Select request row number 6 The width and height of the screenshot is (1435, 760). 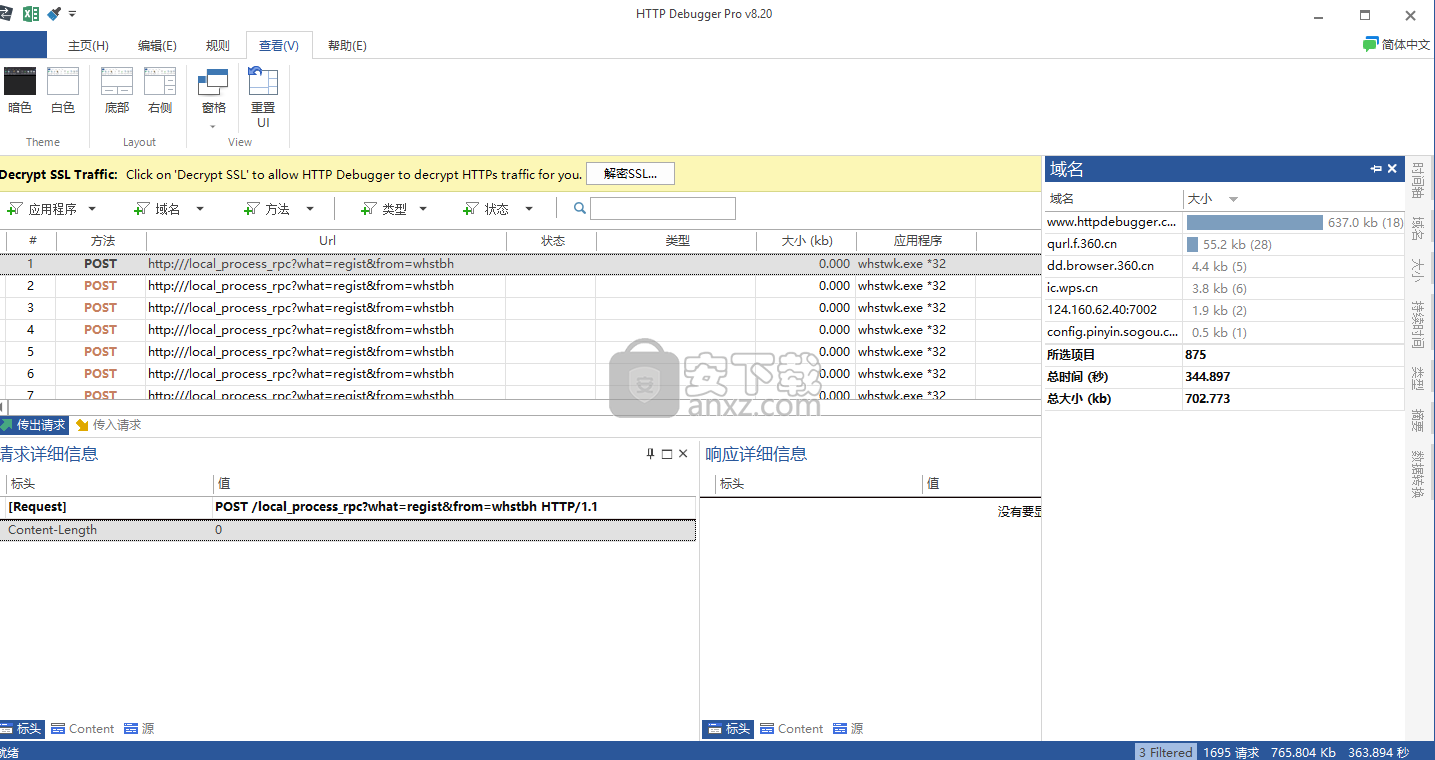[x=520, y=374]
